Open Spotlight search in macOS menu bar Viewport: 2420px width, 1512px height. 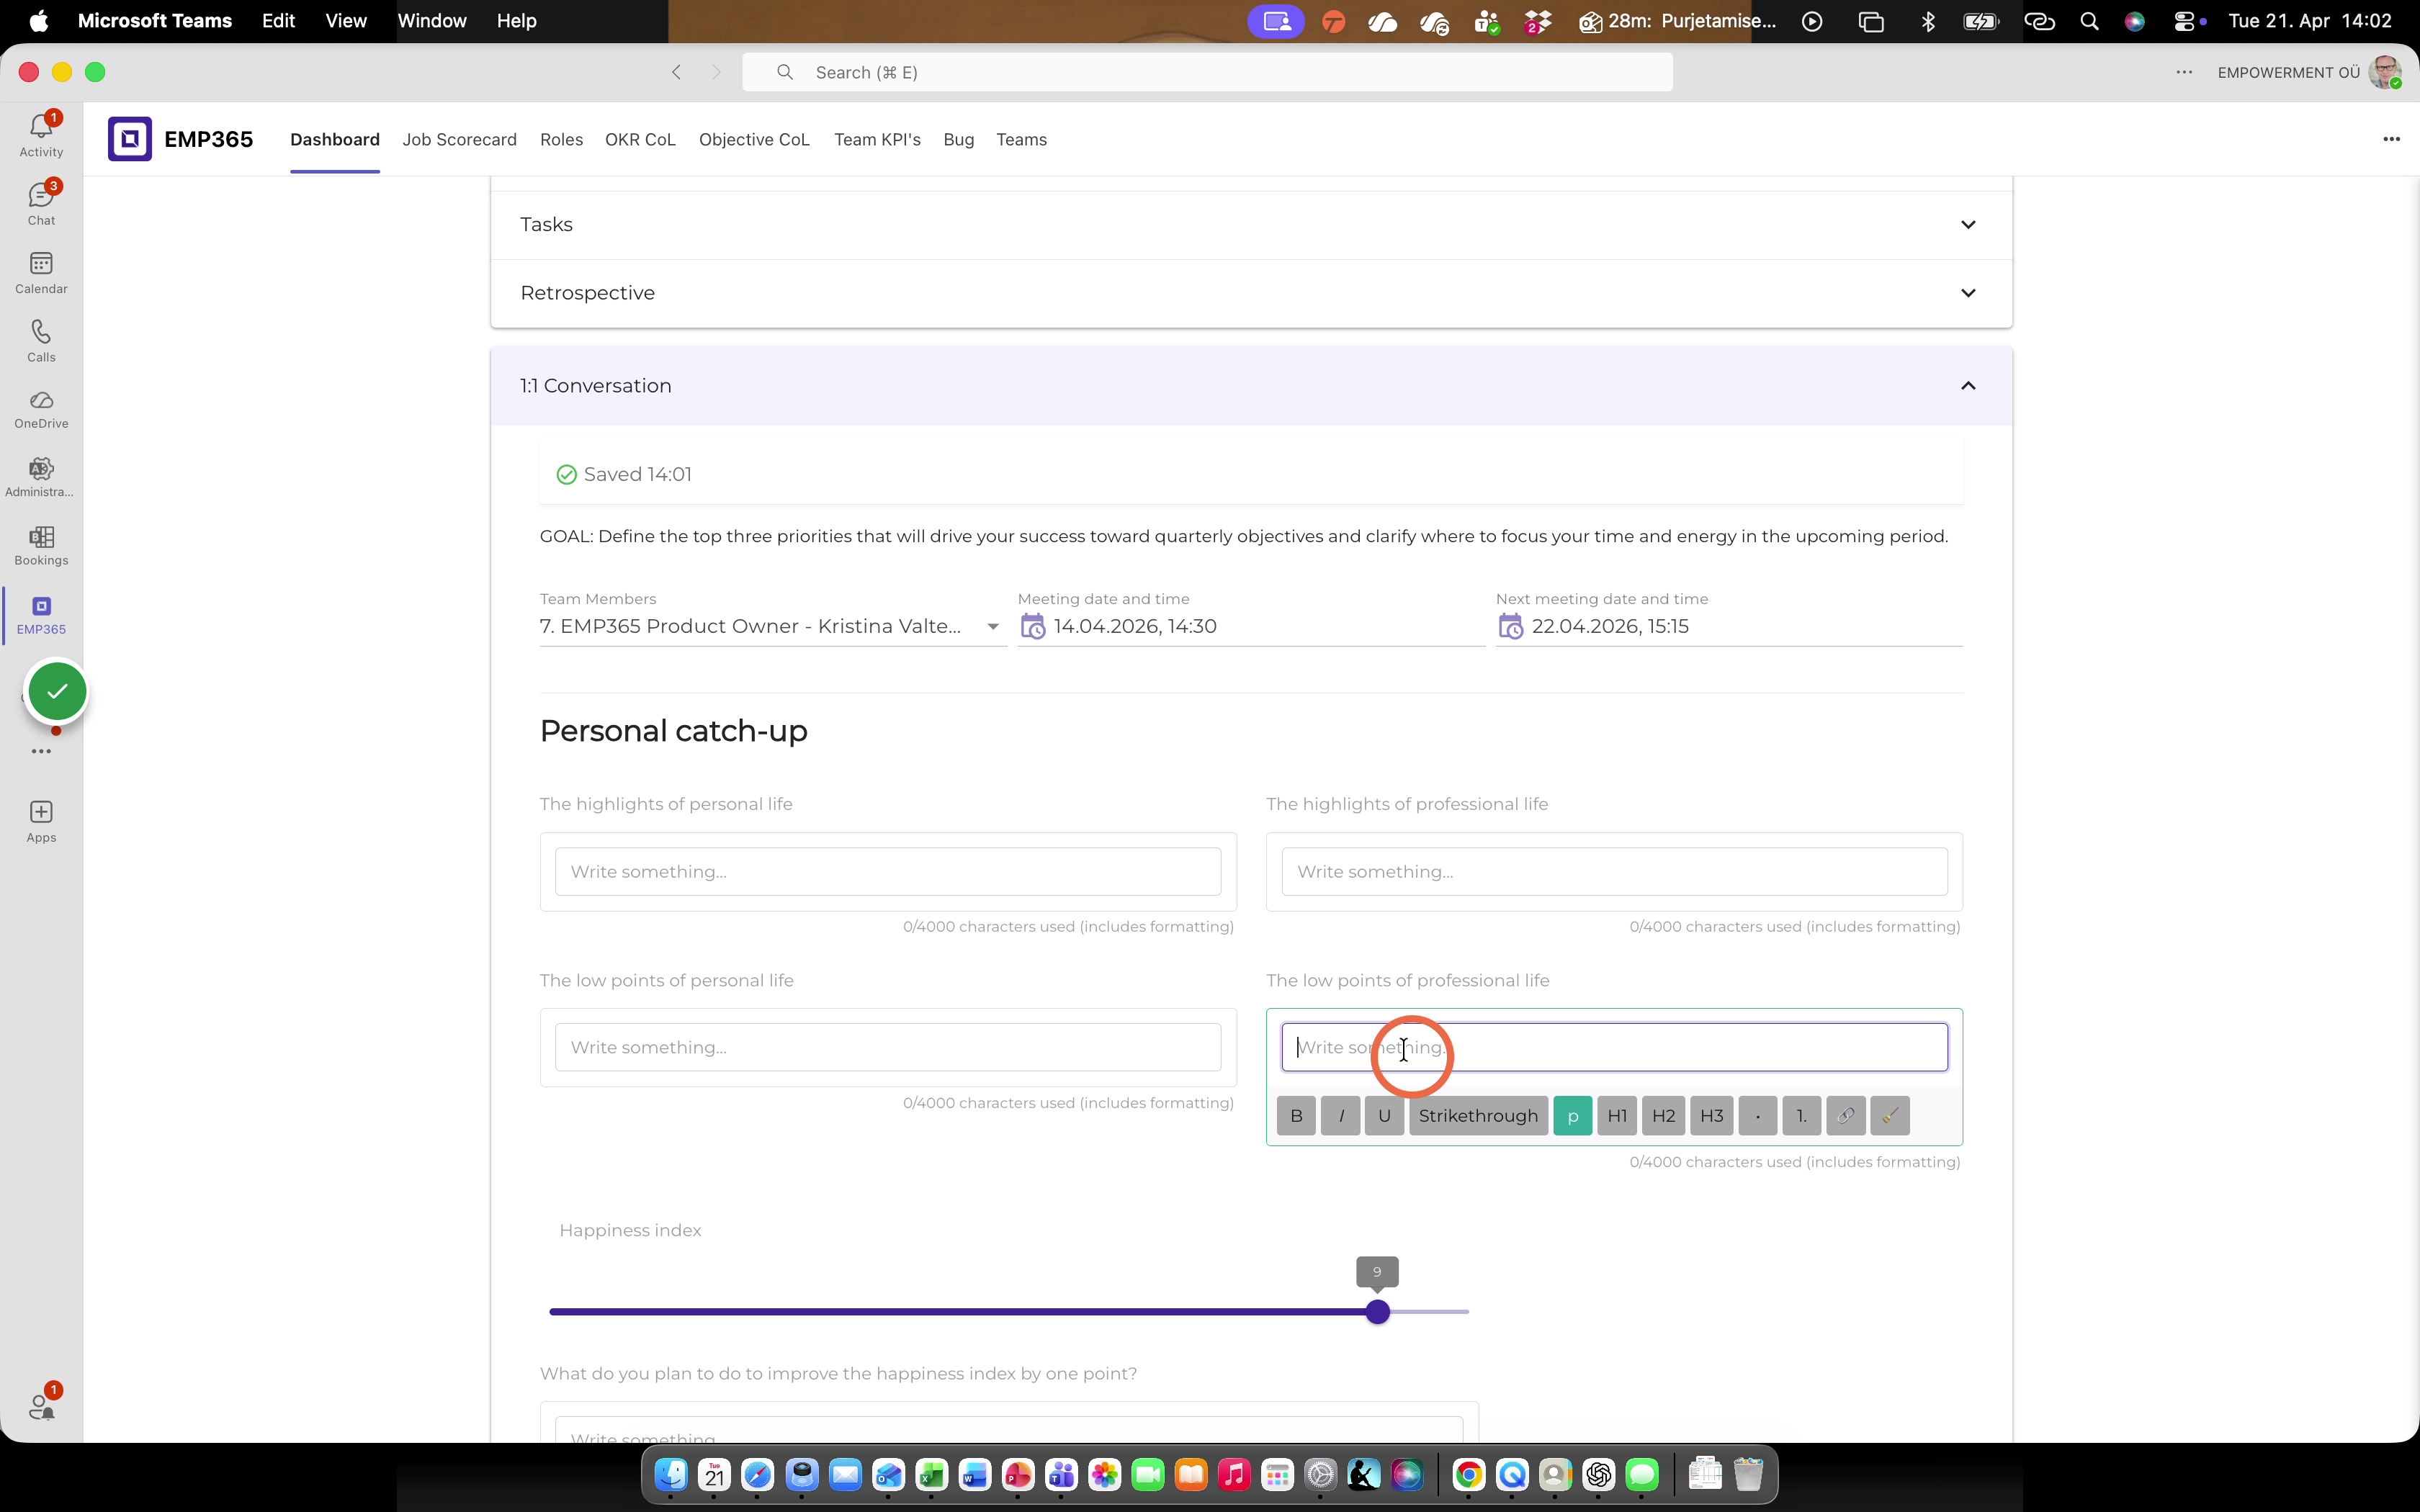click(2089, 21)
